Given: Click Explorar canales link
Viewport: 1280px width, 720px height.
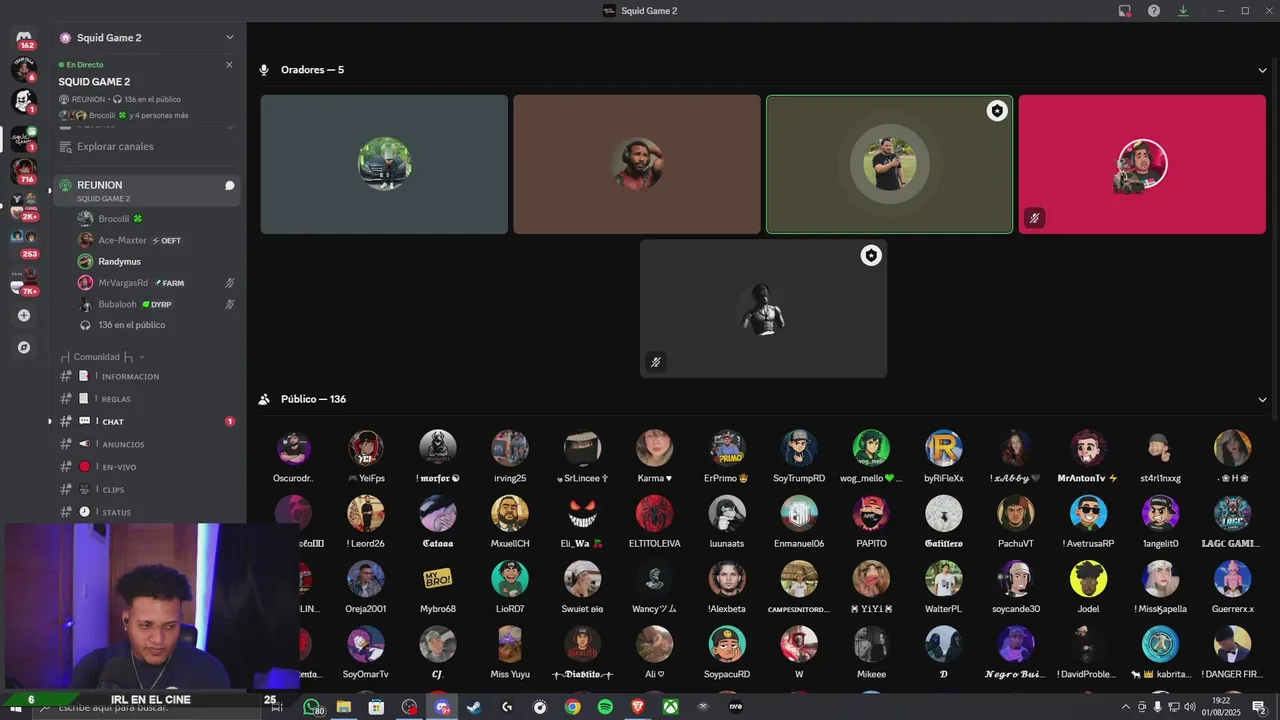Looking at the screenshot, I should point(115,147).
